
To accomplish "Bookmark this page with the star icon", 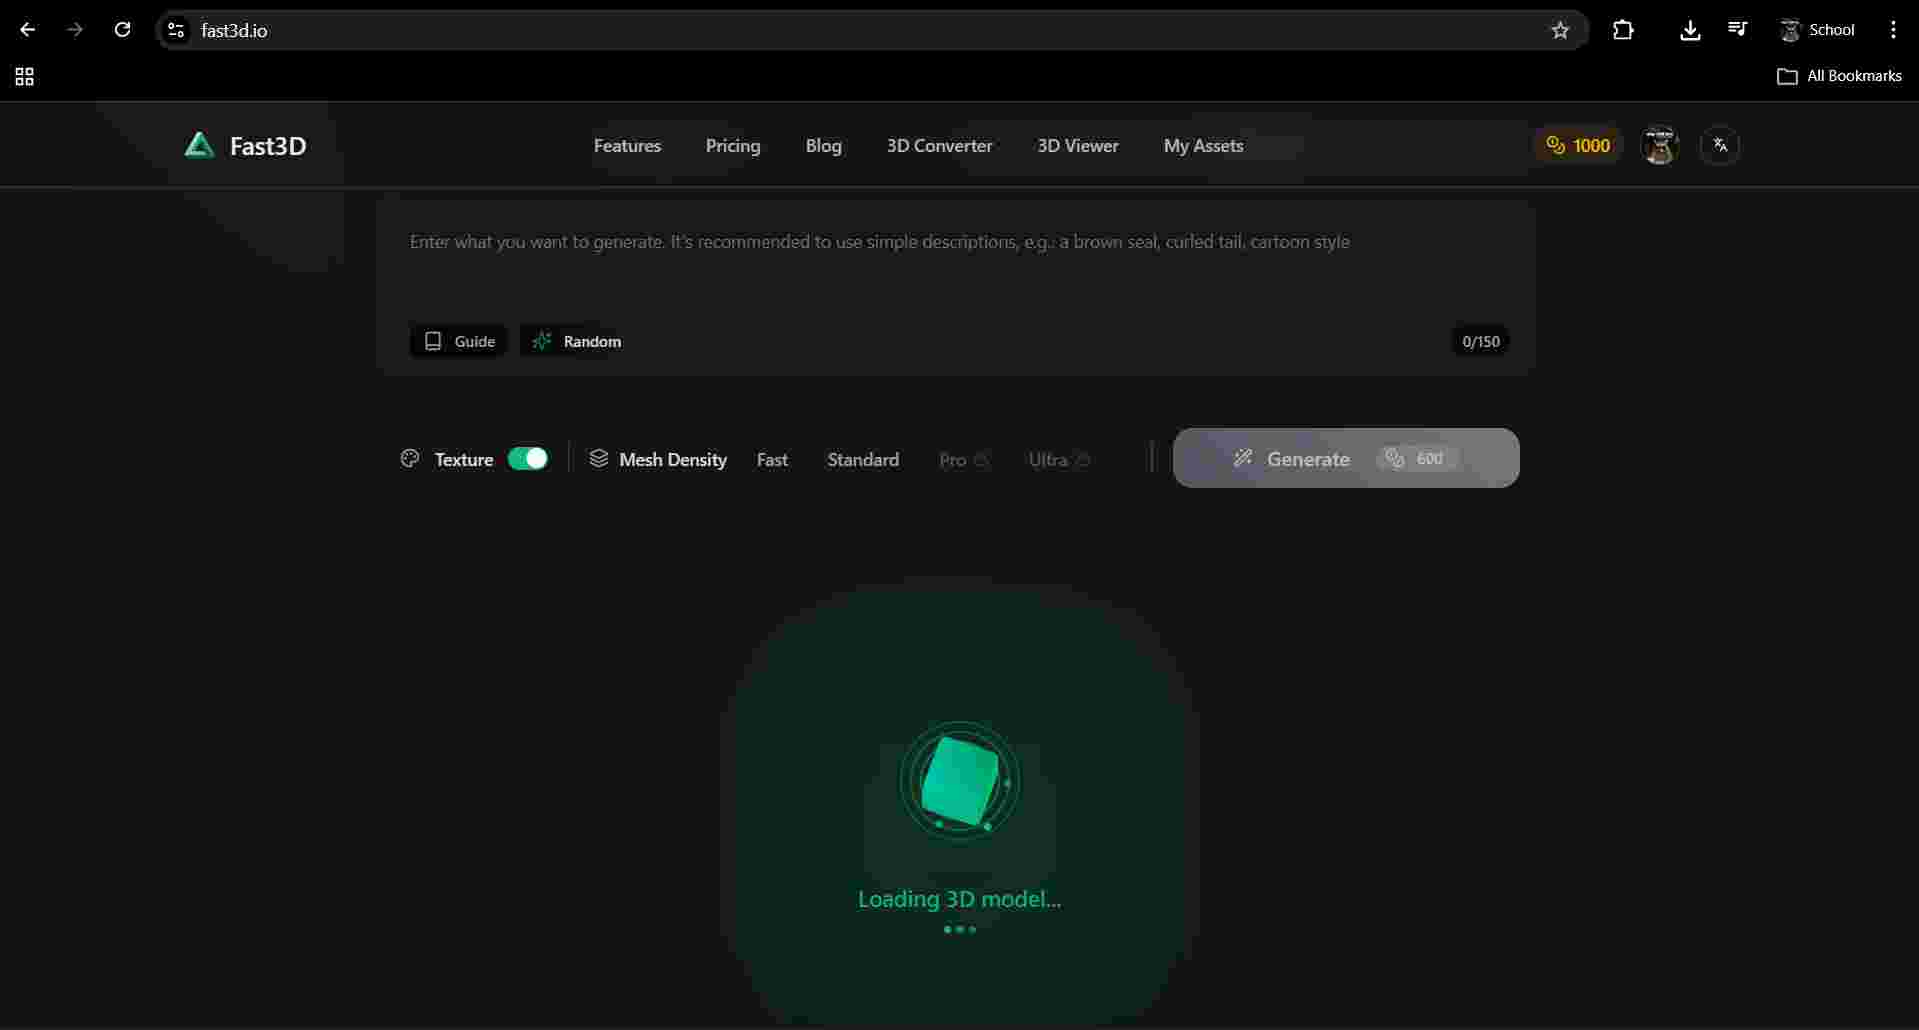I will (1560, 30).
